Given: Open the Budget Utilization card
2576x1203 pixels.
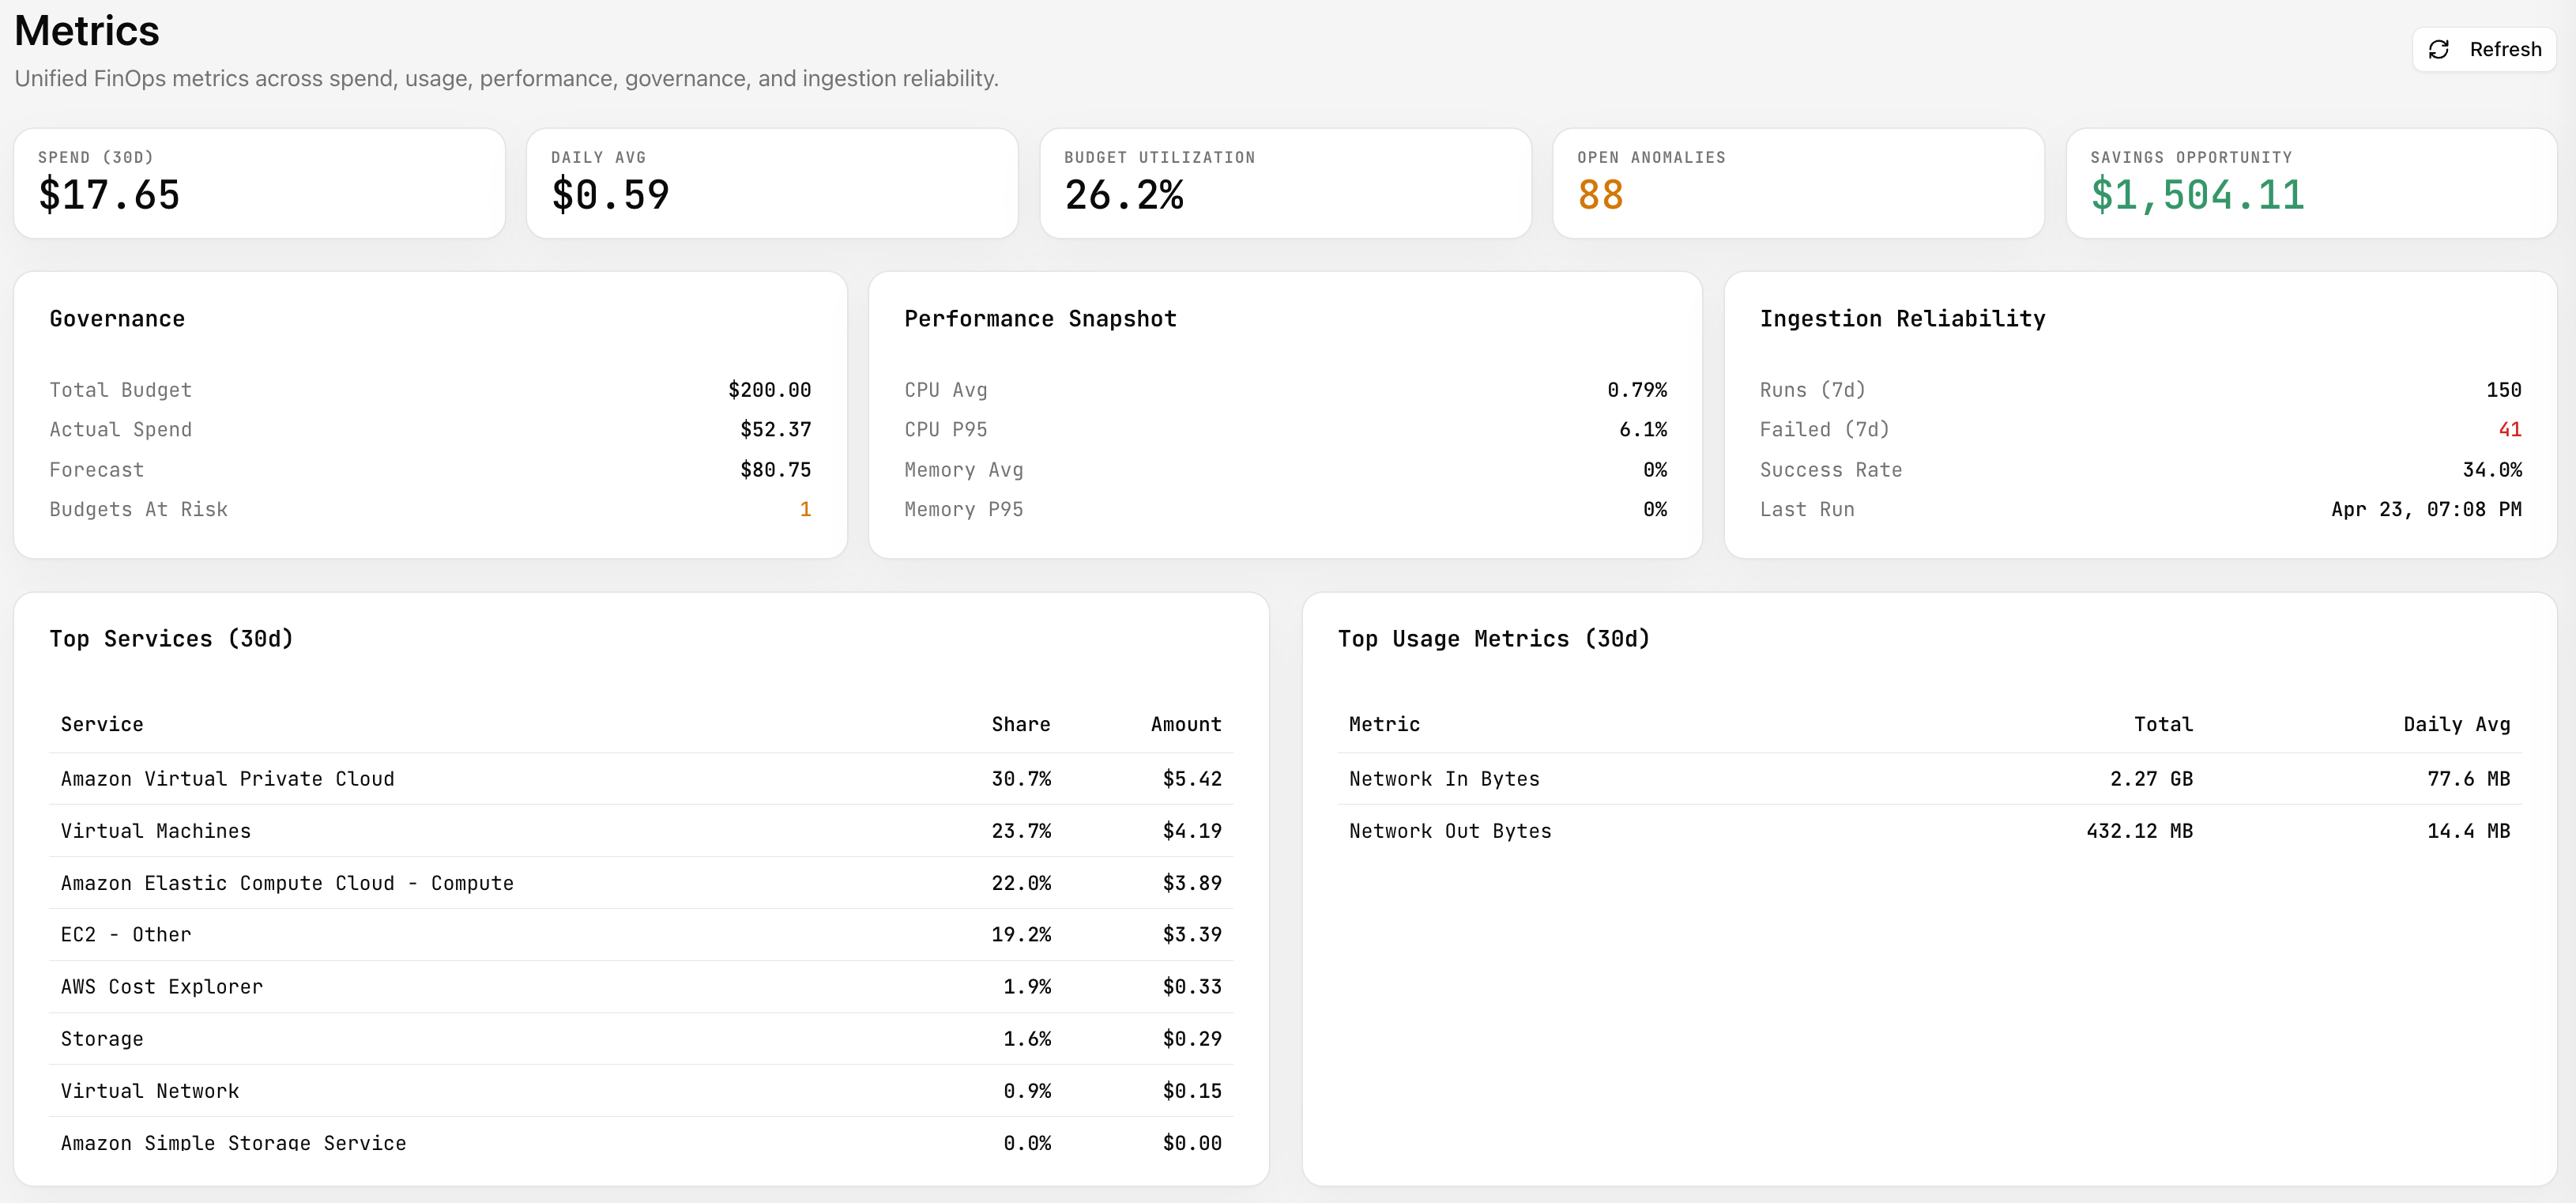Looking at the screenshot, I should pos(1285,182).
